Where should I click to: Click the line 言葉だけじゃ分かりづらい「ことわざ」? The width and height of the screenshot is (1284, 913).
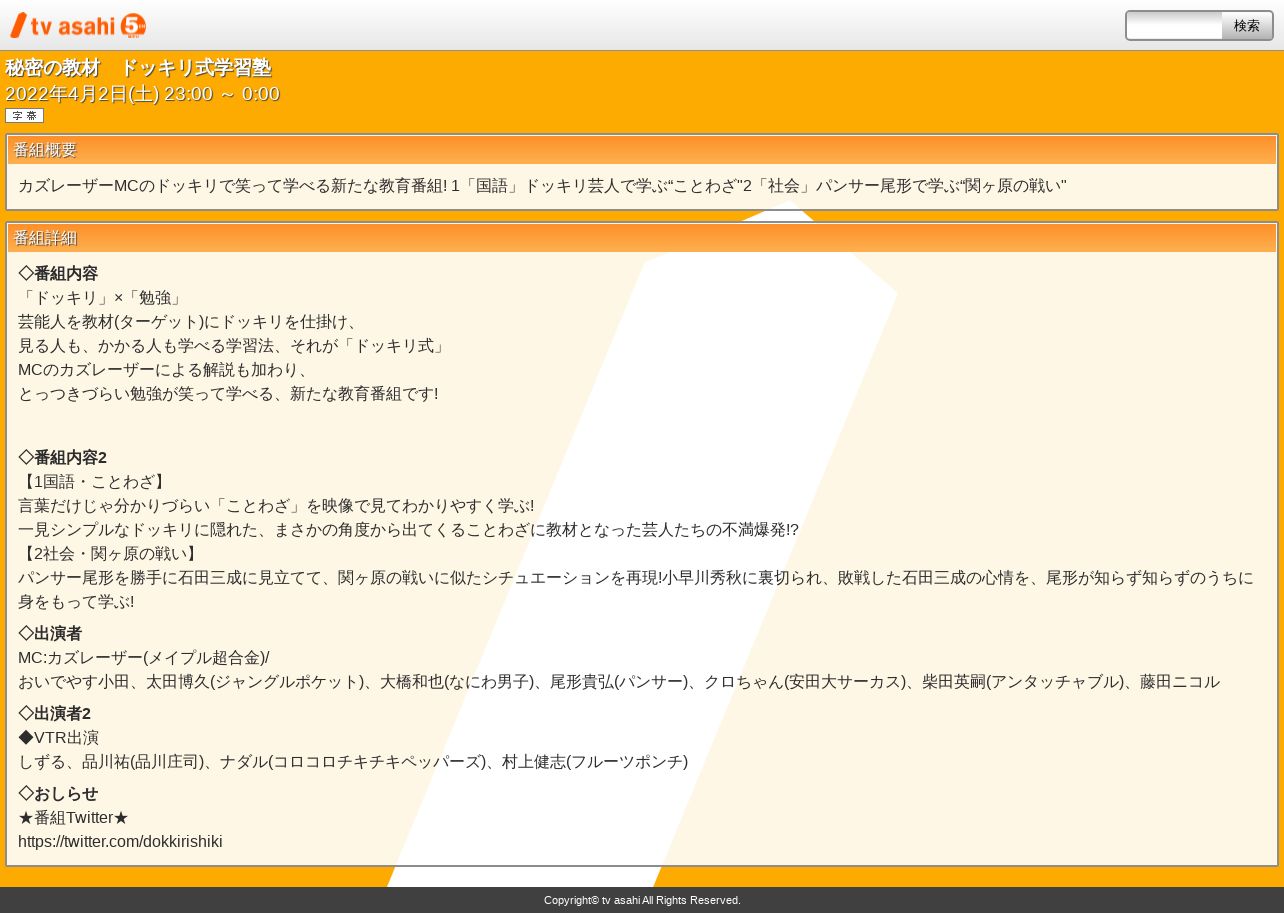click(276, 506)
